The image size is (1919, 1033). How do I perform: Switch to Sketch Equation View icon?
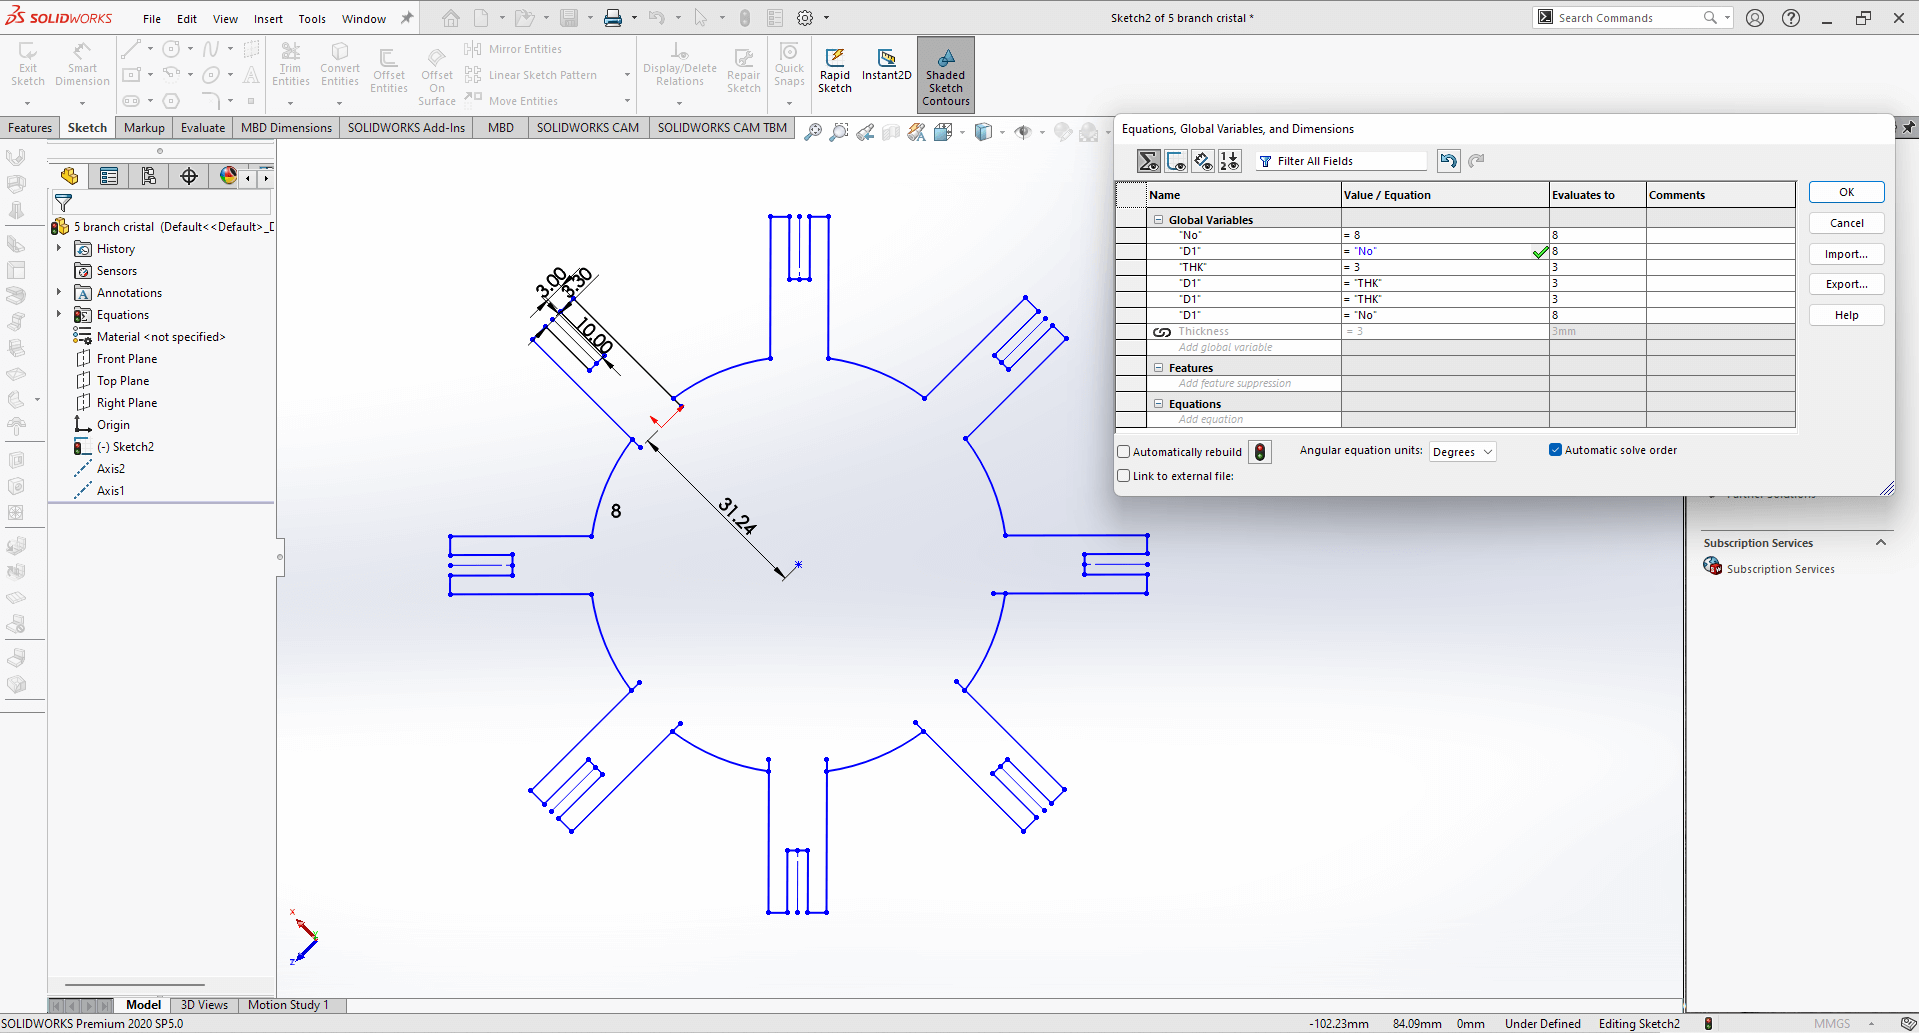1176,161
